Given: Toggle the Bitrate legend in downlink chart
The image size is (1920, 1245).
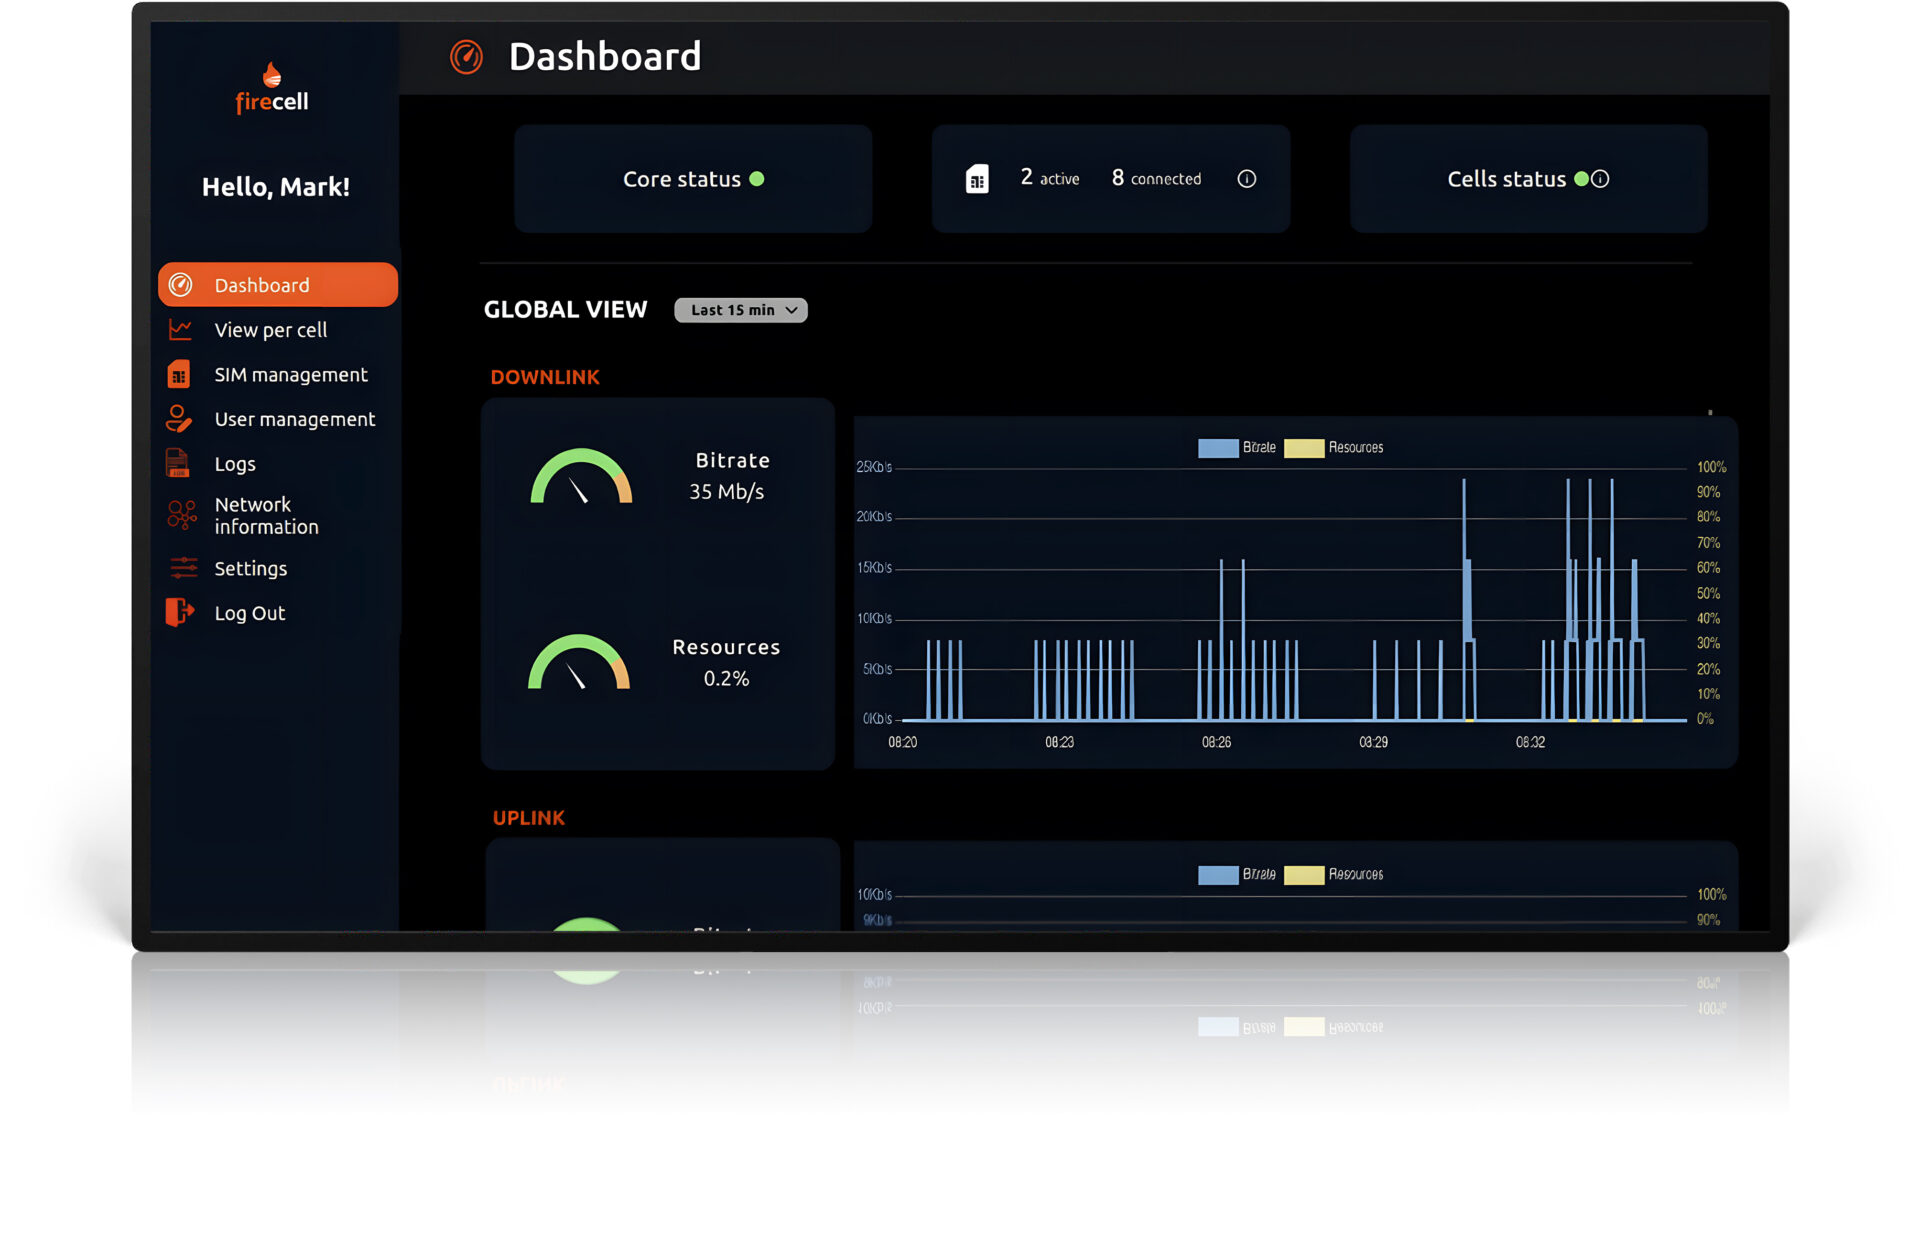Looking at the screenshot, I should click(1238, 447).
